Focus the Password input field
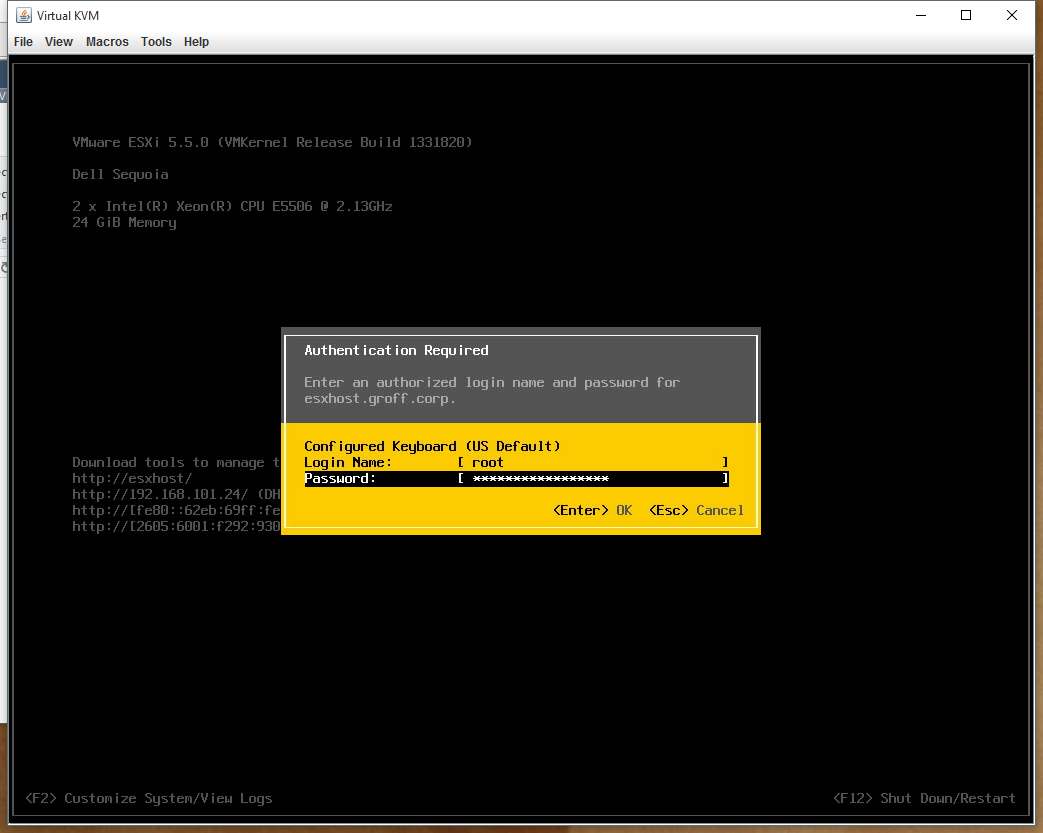The height and width of the screenshot is (833, 1043). pos(593,479)
